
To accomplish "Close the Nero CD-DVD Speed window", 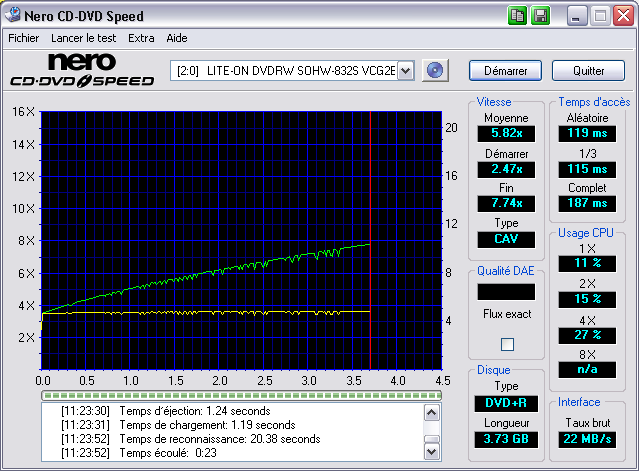I will point(623,16).
